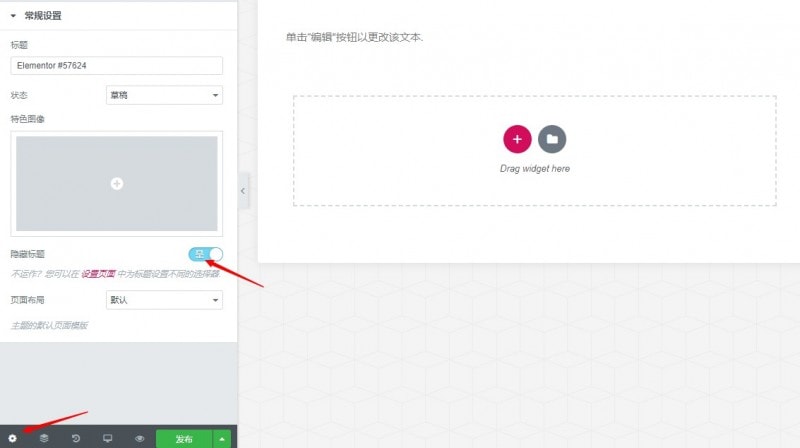Switch responsive mode via monitor icon

pos(108,438)
